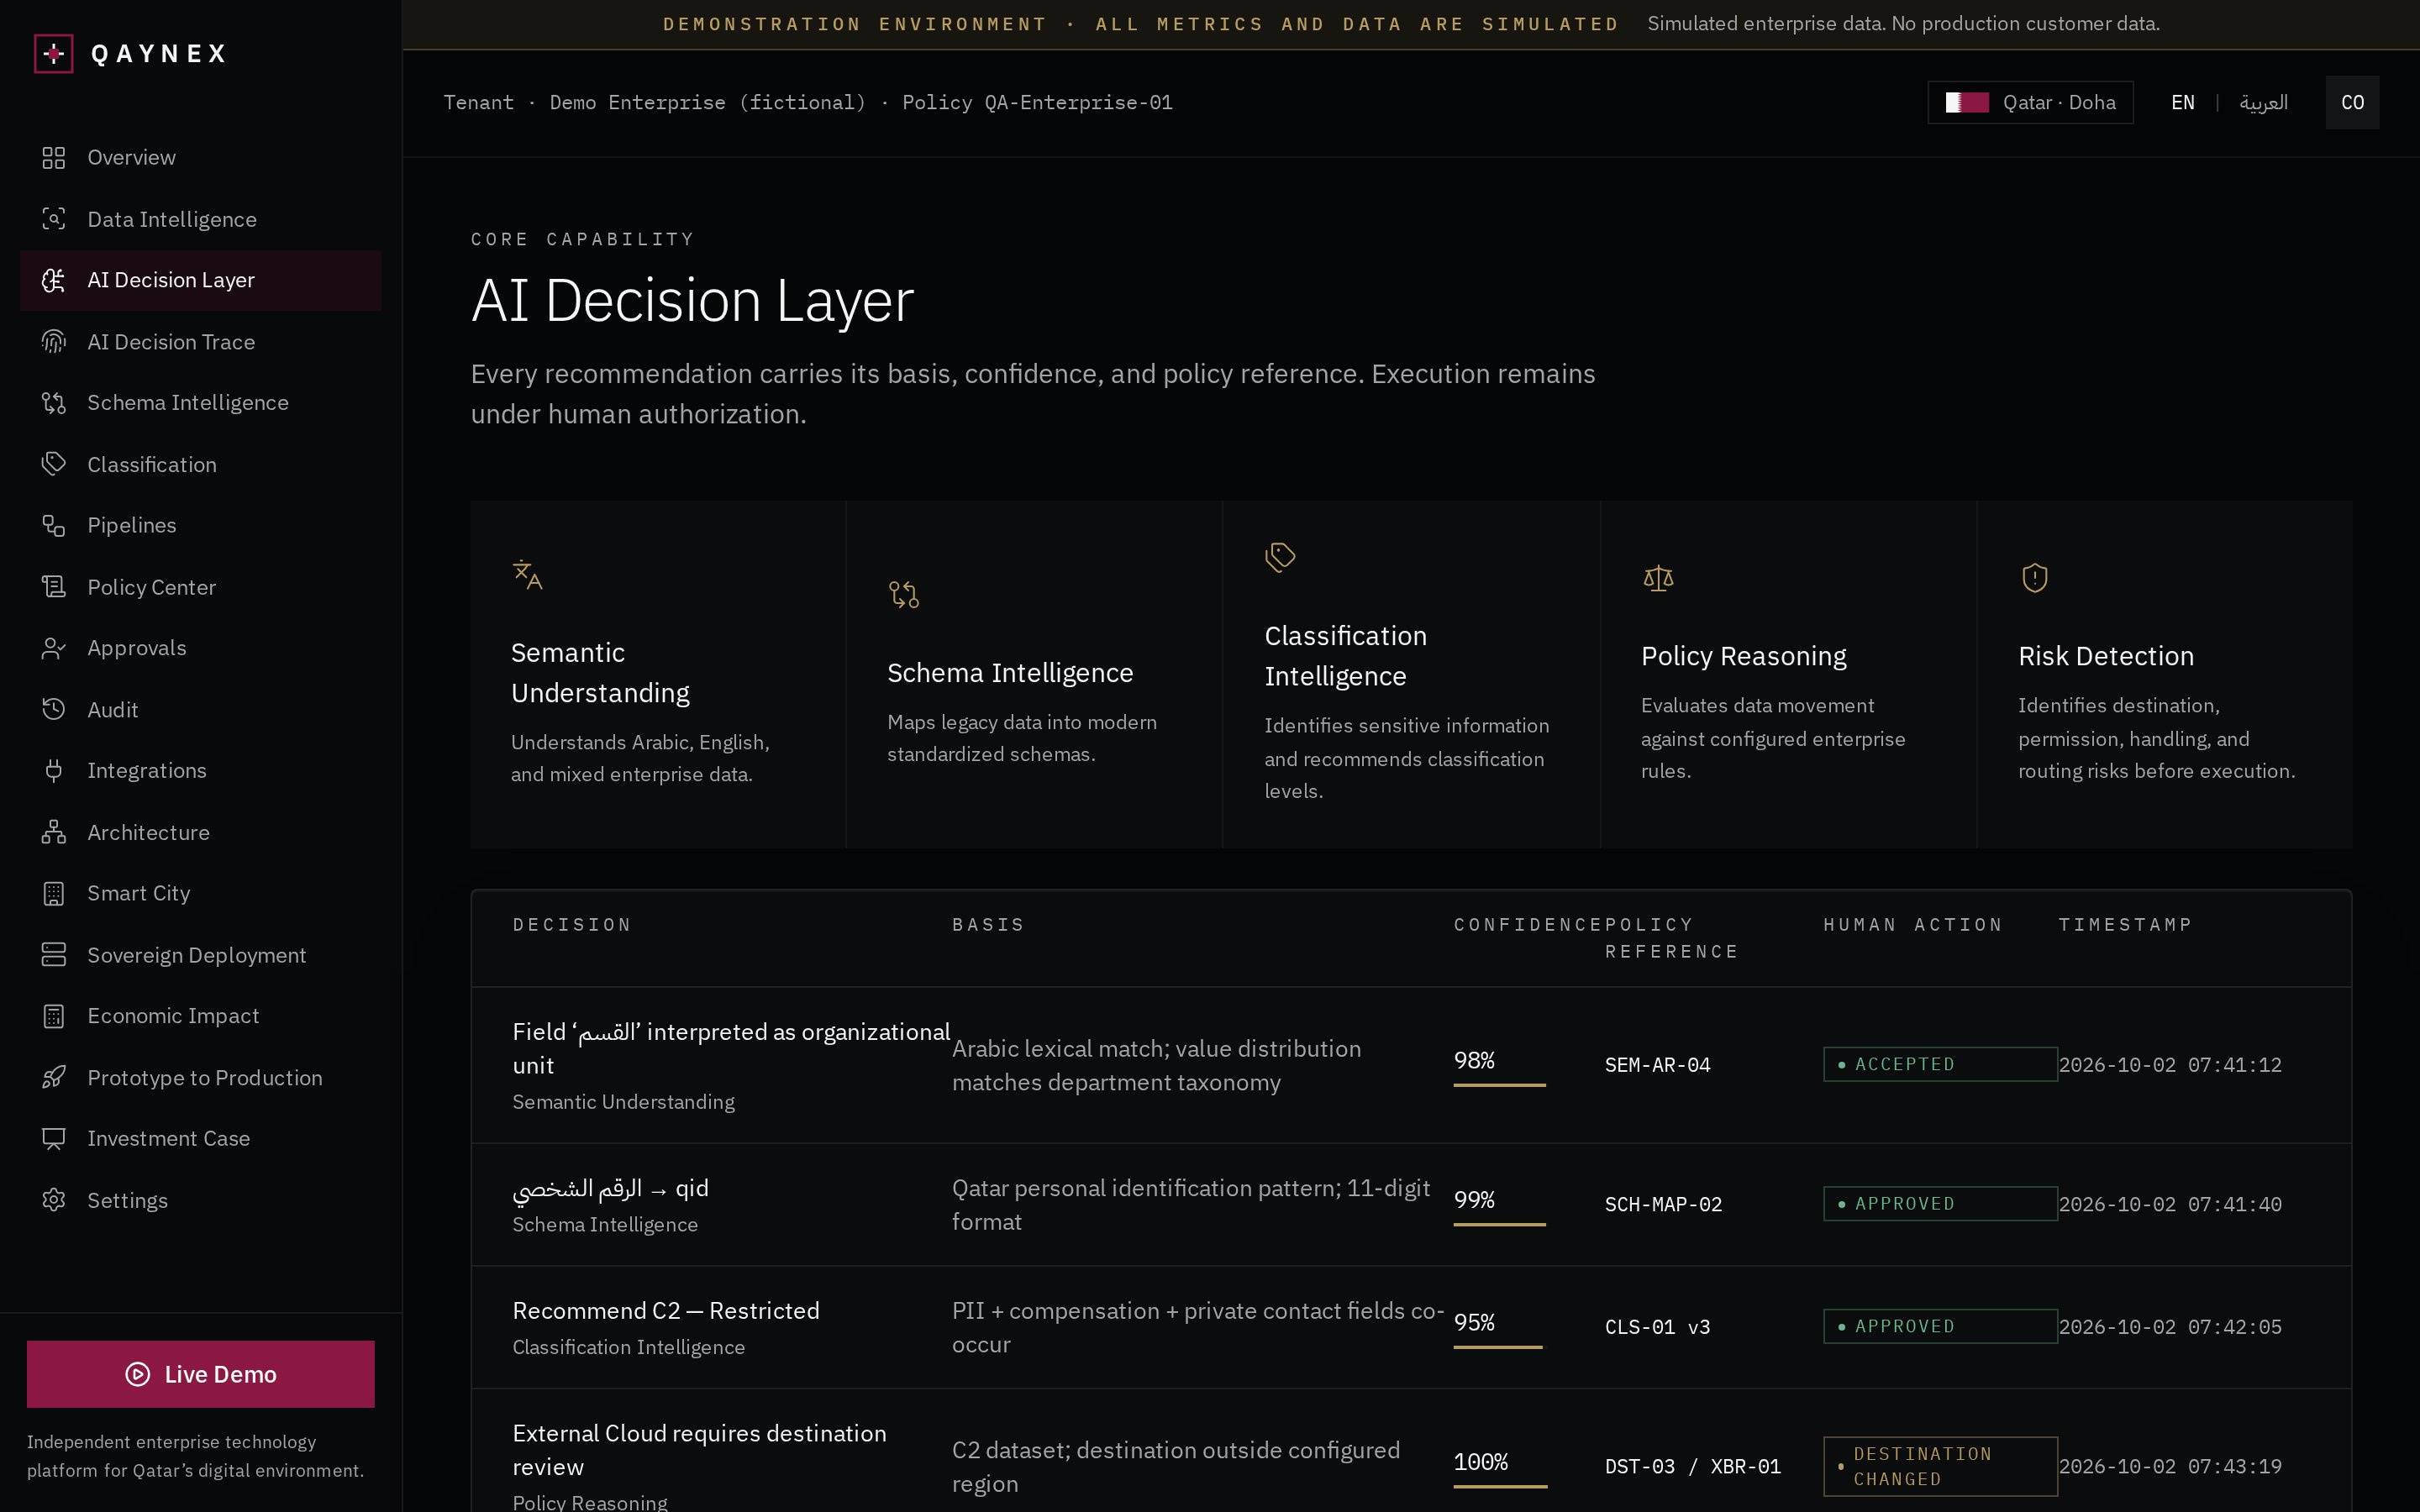Switch language to العربية

pyautogui.click(x=2263, y=103)
